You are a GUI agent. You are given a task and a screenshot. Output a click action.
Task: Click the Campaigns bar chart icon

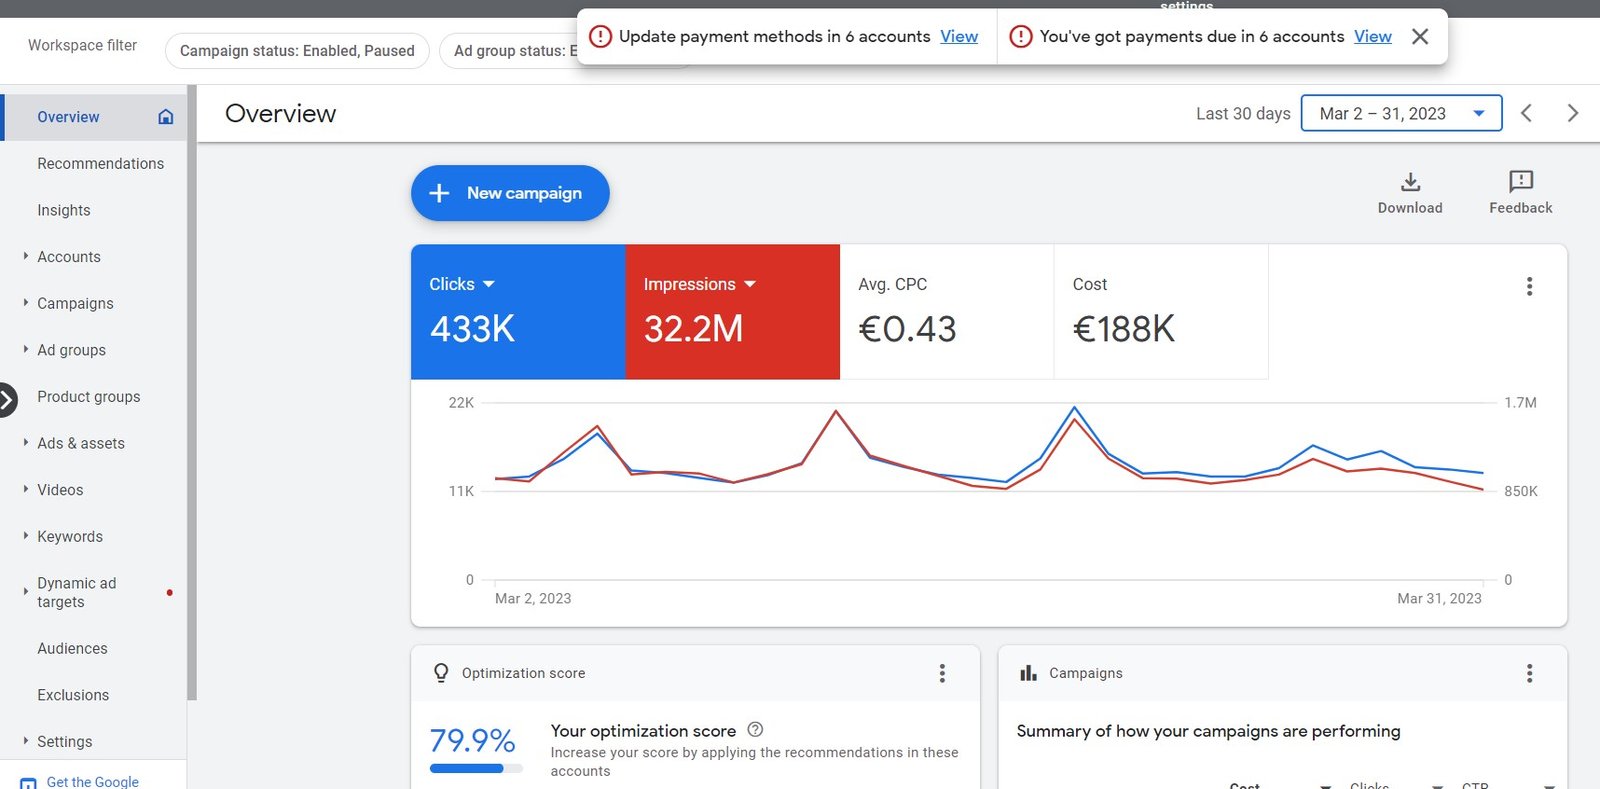coord(1028,673)
